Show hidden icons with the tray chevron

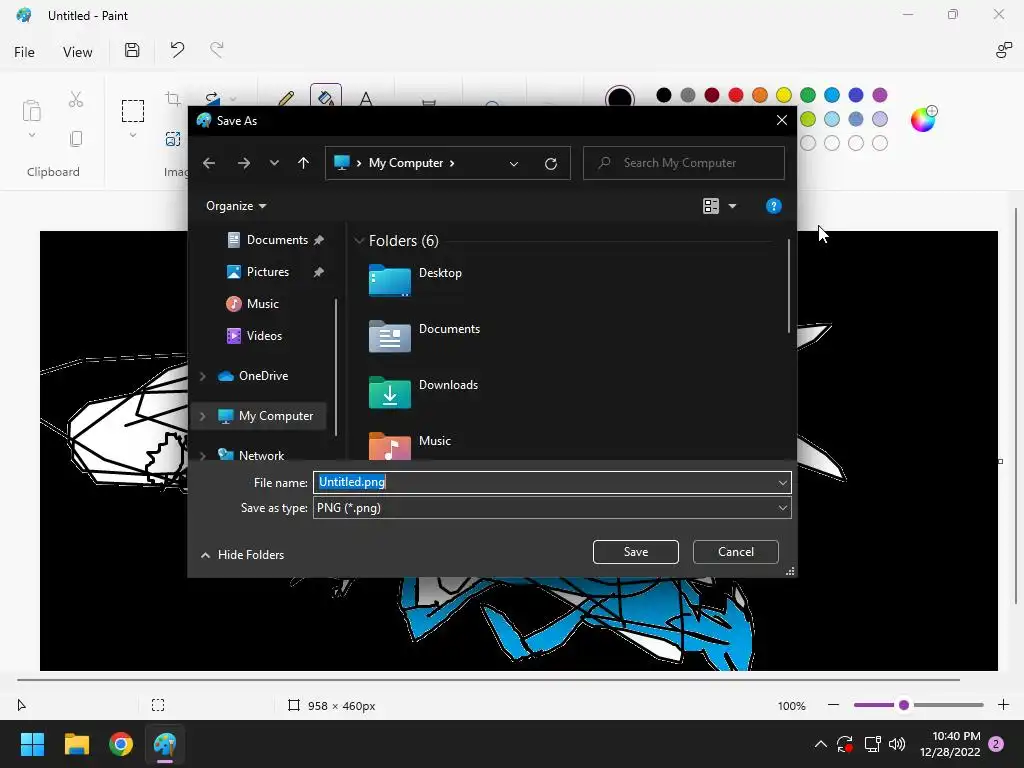coord(821,744)
